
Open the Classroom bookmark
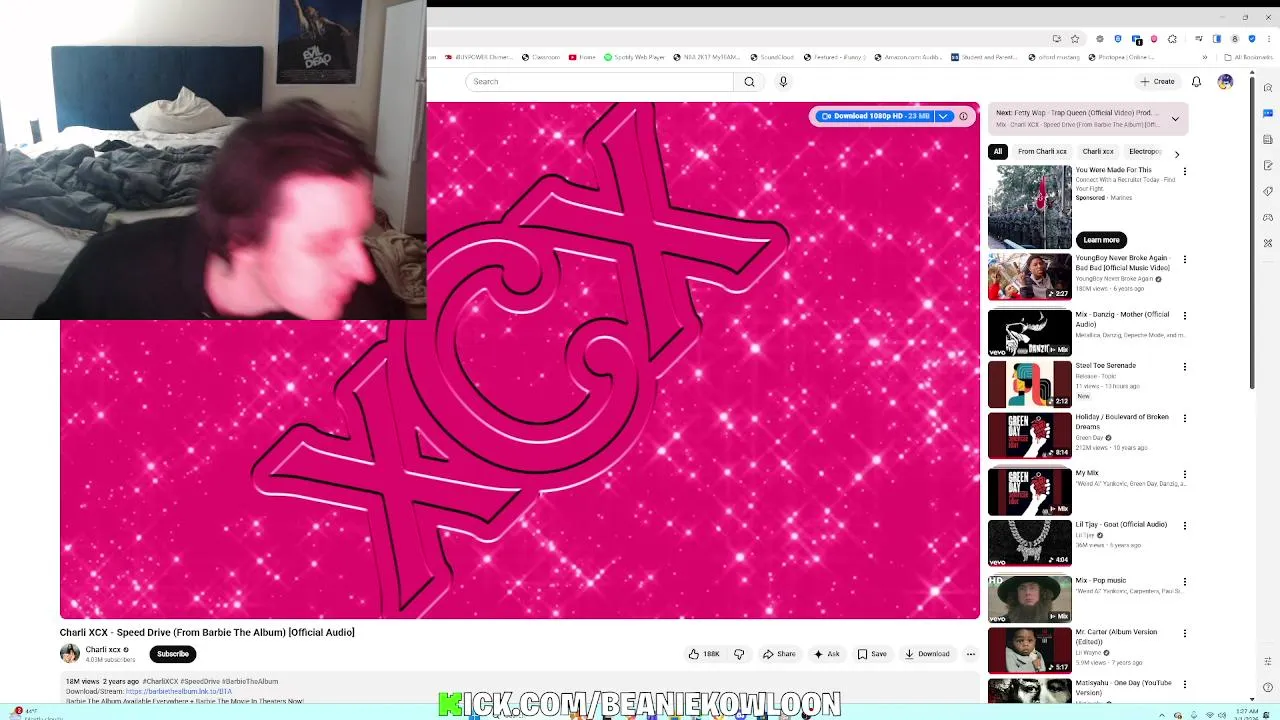(541, 57)
